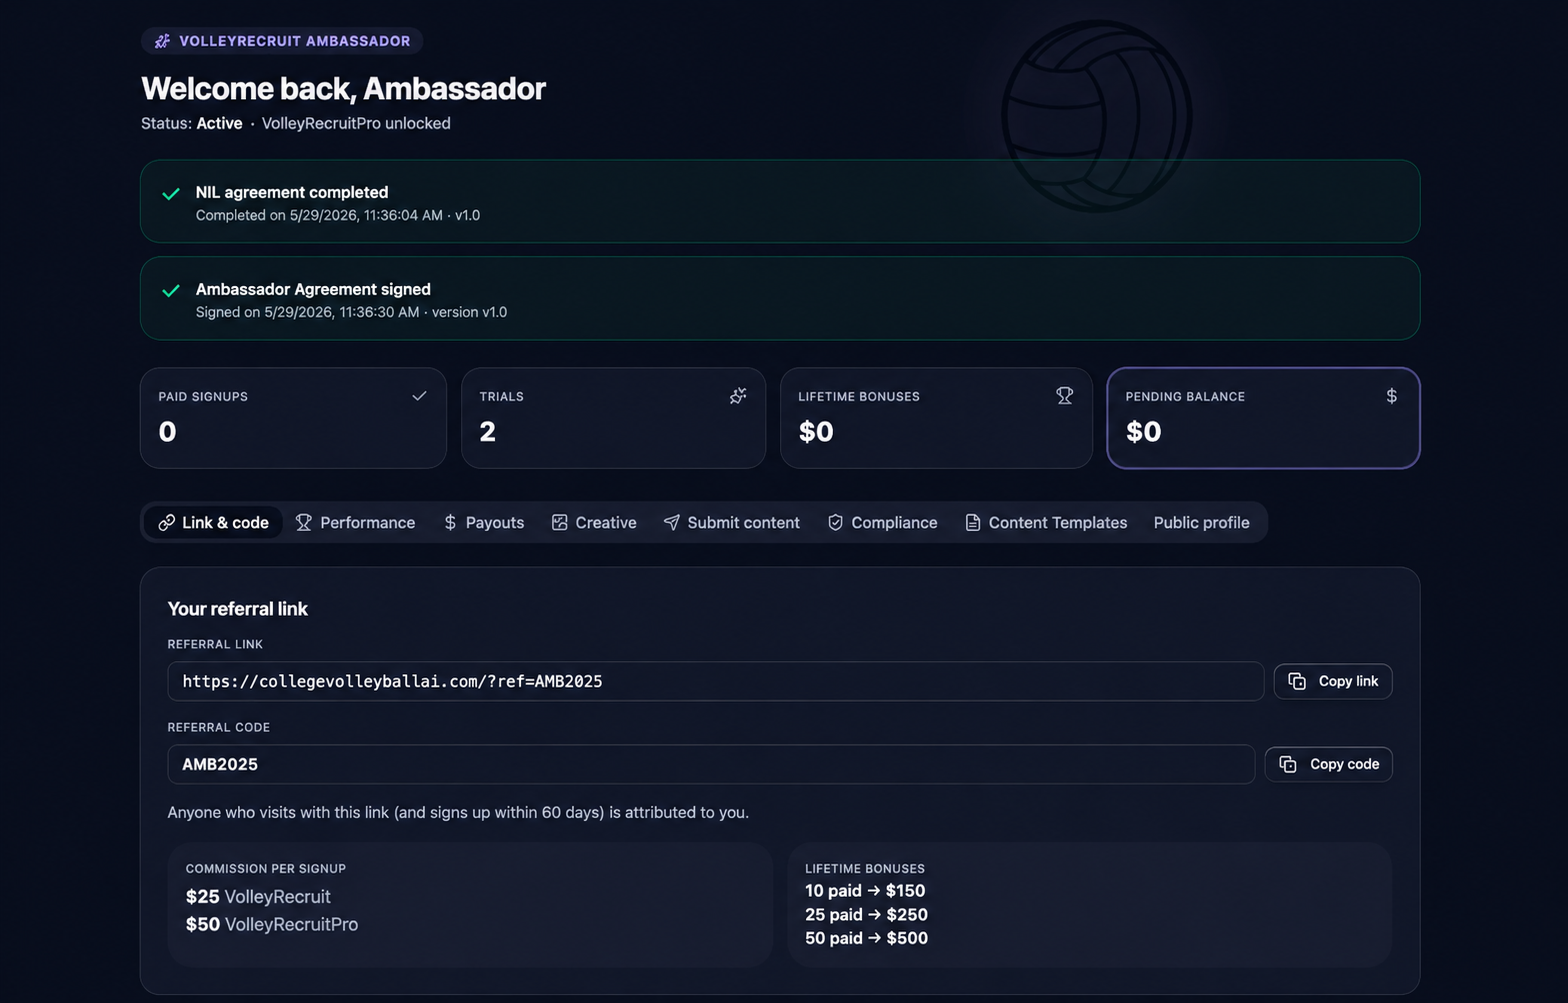Screen dimensions: 1568x1003
Task: Click the image icon in the Creative tab
Action: 560,522
